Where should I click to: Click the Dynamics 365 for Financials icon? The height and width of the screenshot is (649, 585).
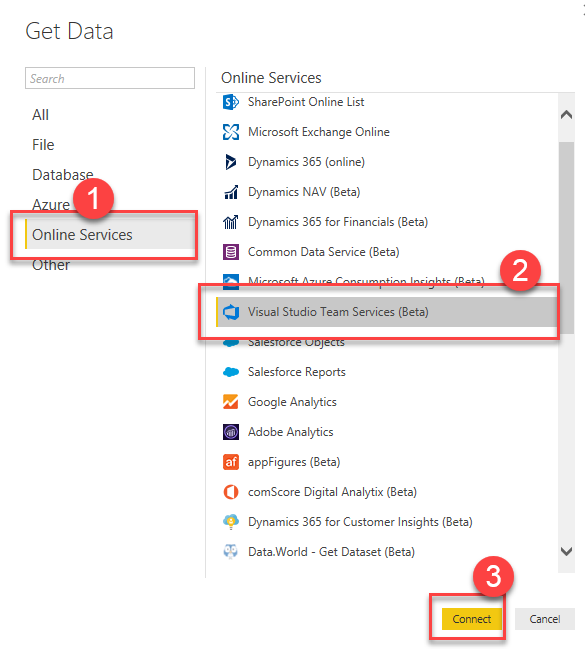point(231,222)
